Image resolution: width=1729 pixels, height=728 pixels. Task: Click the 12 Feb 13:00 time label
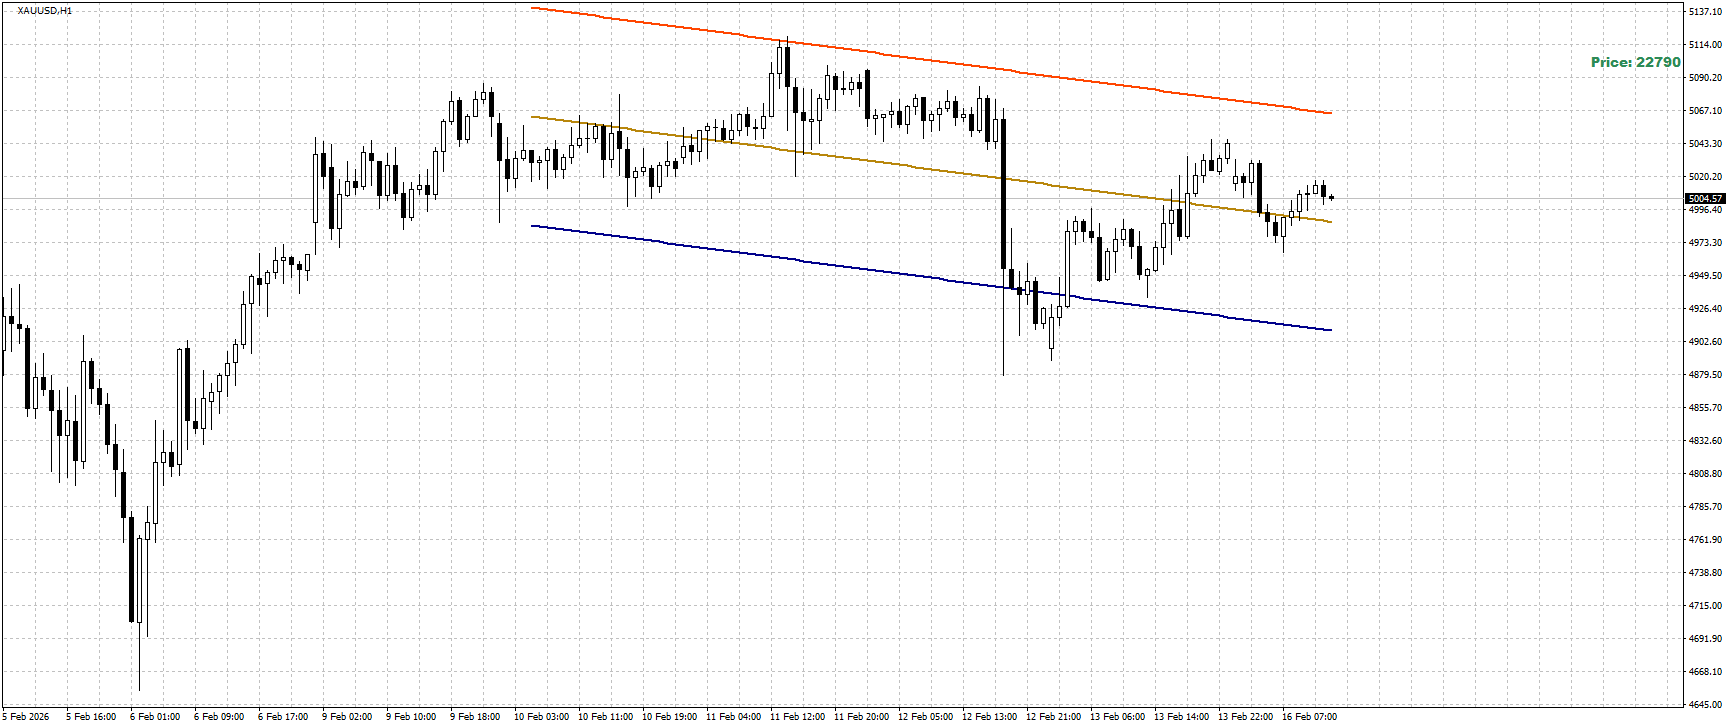989,717
